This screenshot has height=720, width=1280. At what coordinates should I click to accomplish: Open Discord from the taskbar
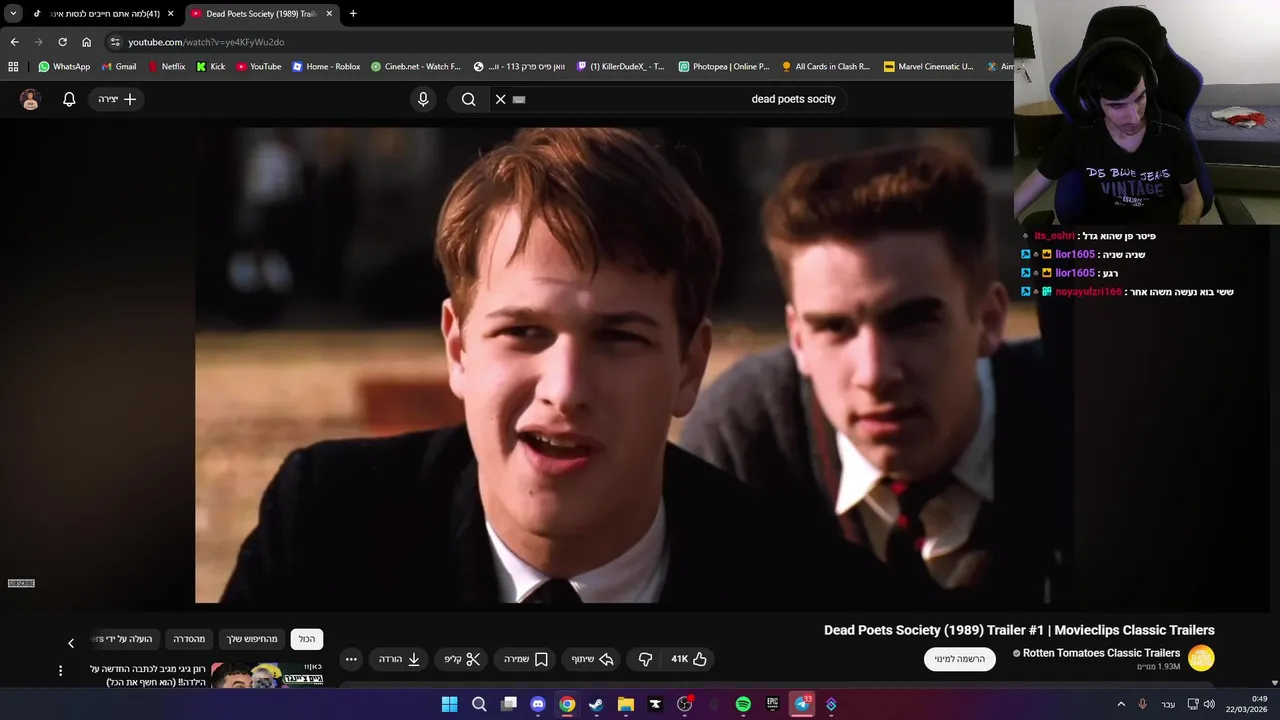click(538, 704)
